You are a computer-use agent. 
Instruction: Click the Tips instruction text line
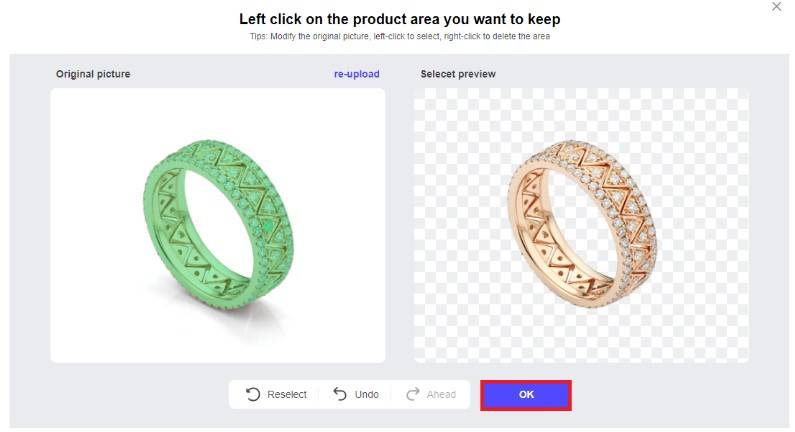click(400, 36)
